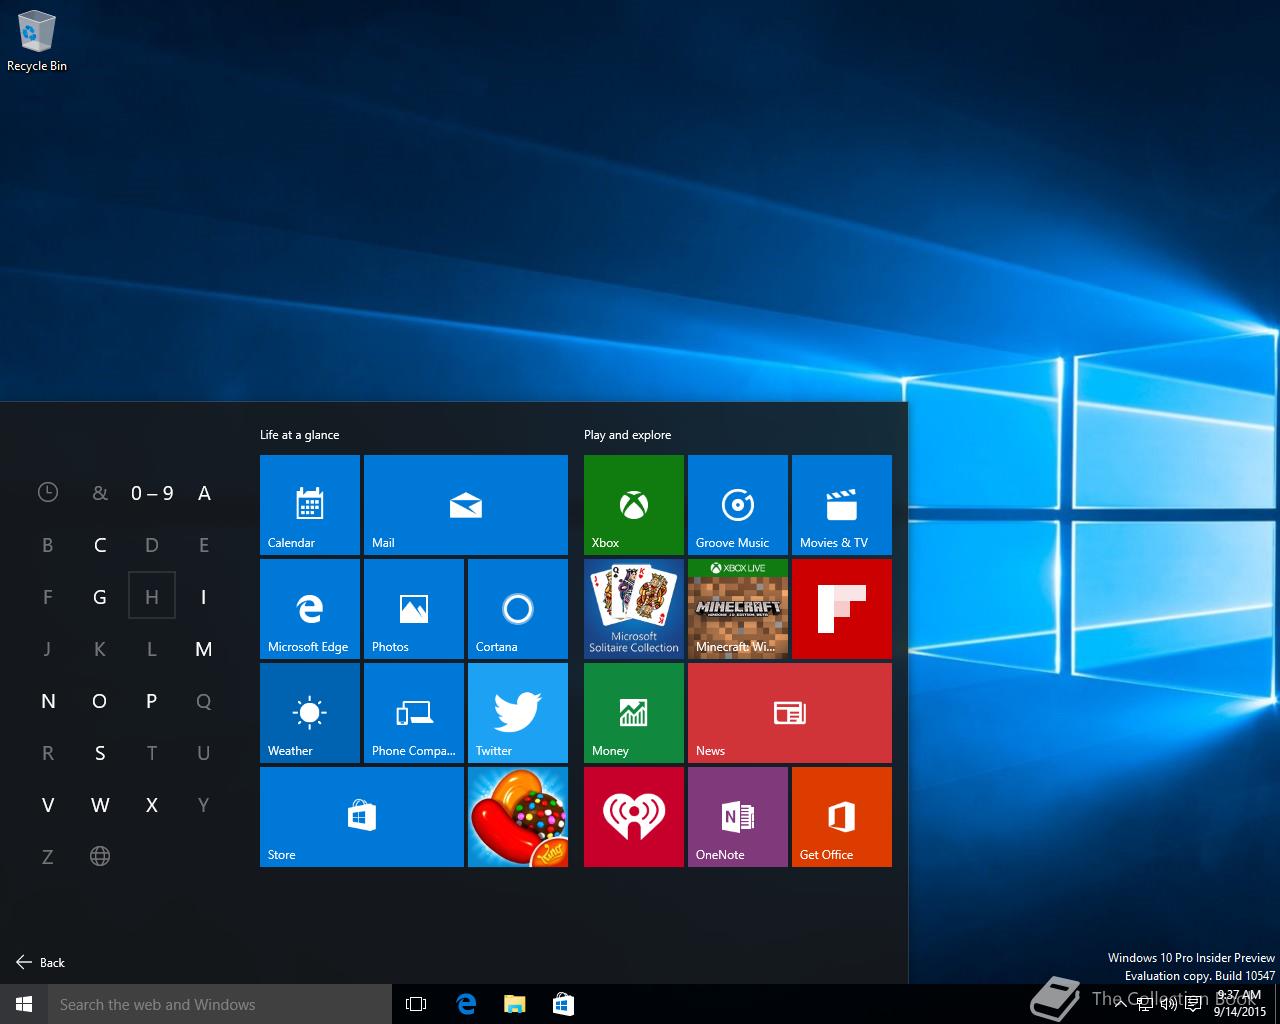Open the Cortana tile
Screen dimensions: 1280x1024
coord(518,609)
